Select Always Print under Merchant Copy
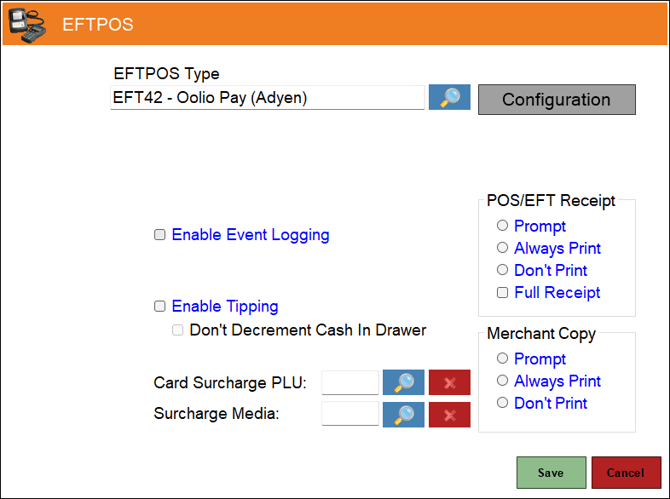The height and width of the screenshot is (499, 670). (x=502, y=380)
